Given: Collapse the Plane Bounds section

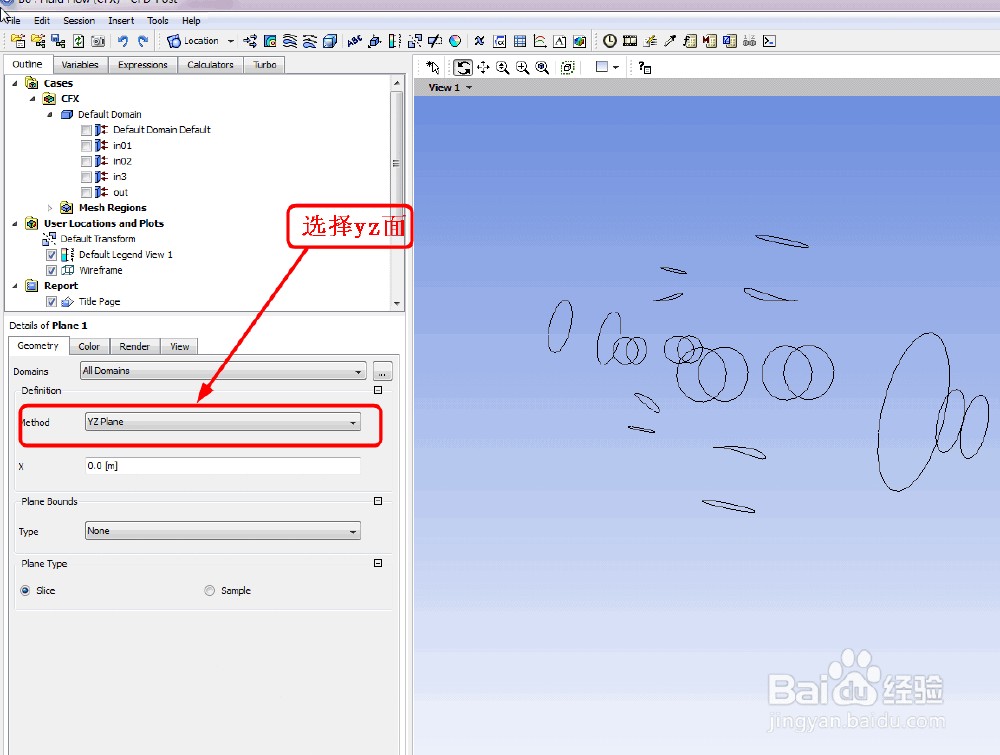Looking at the screenshot, I should click(x=378, y=501).
